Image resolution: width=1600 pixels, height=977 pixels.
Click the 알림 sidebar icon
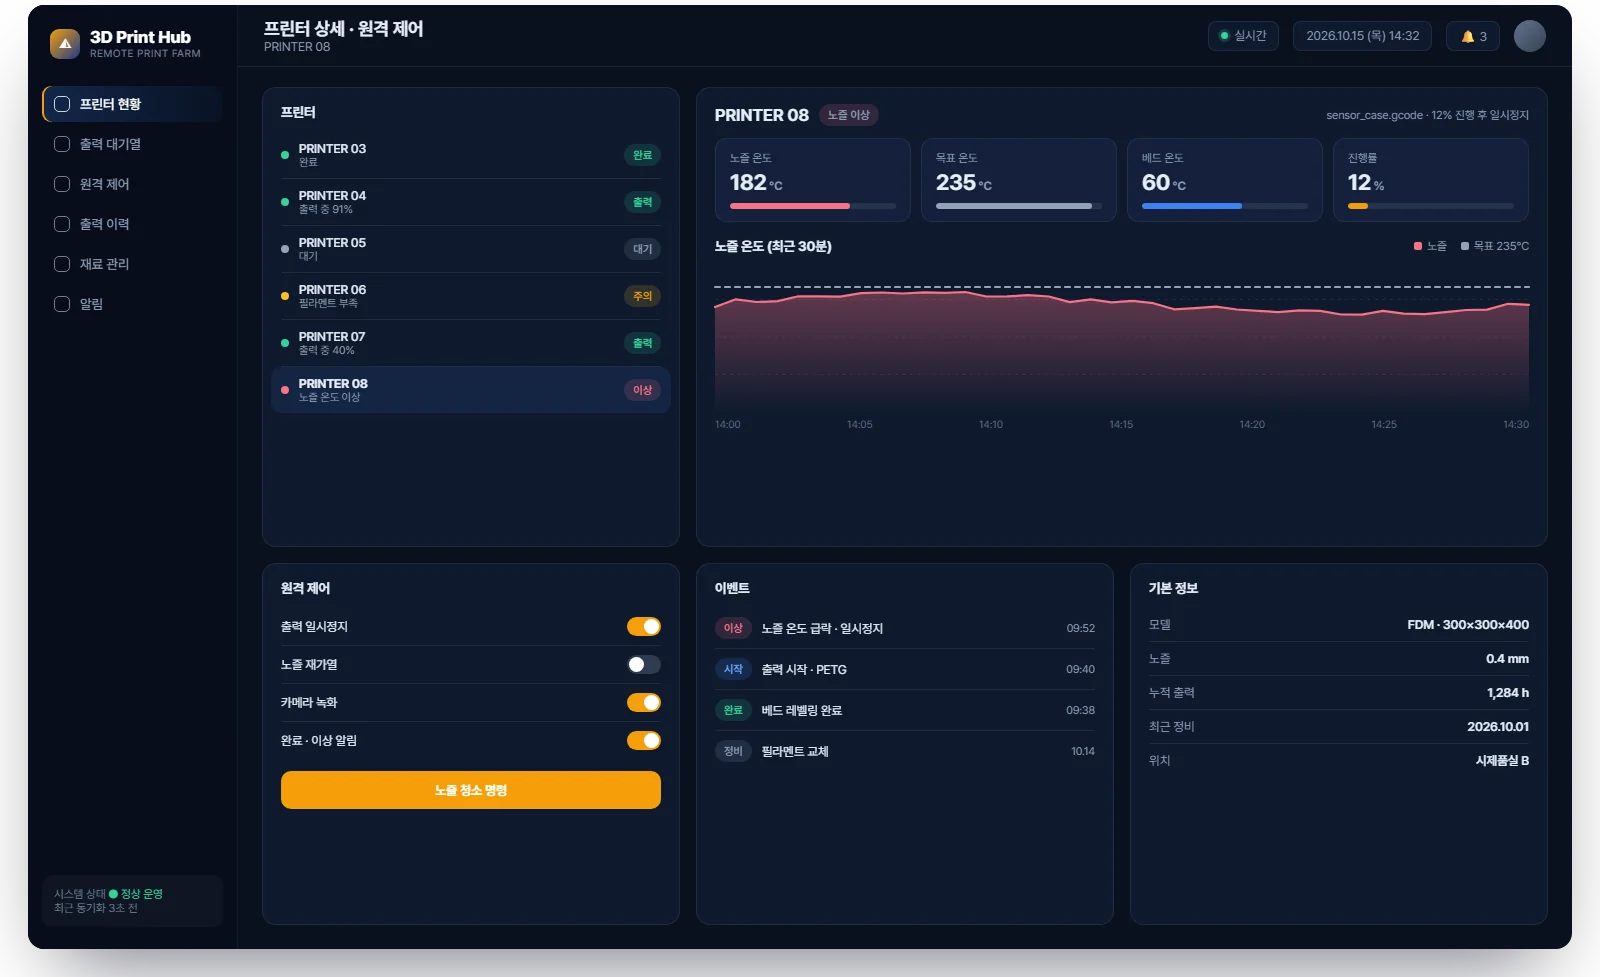(62, 304)
